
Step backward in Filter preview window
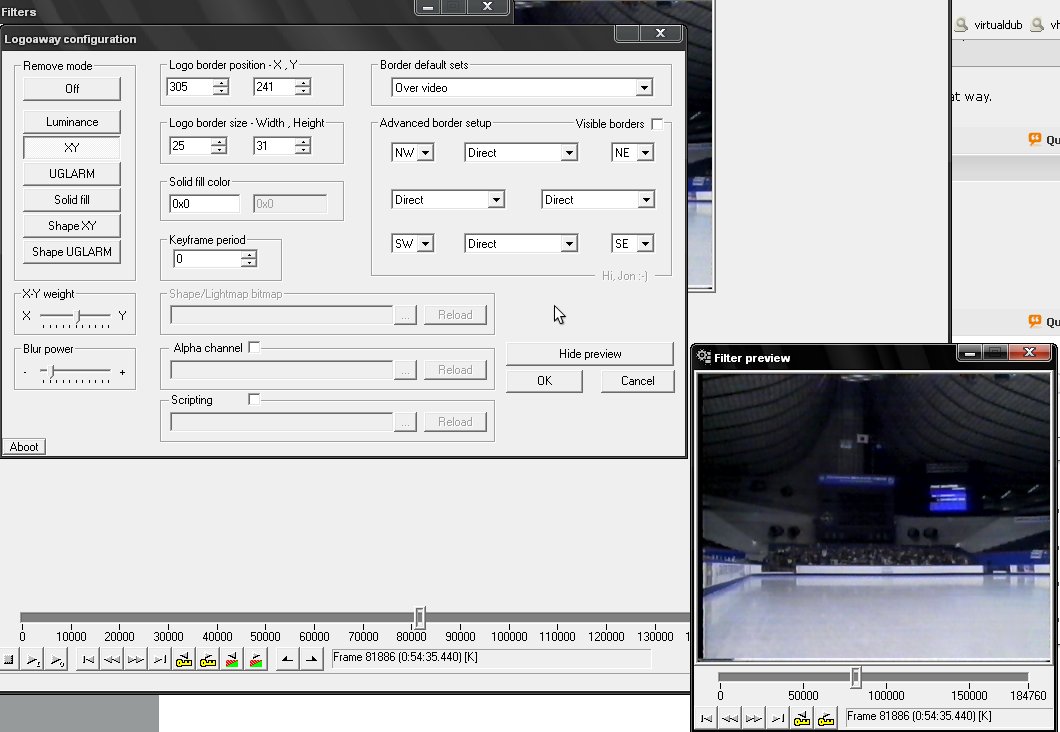click(x=730, y=718)
